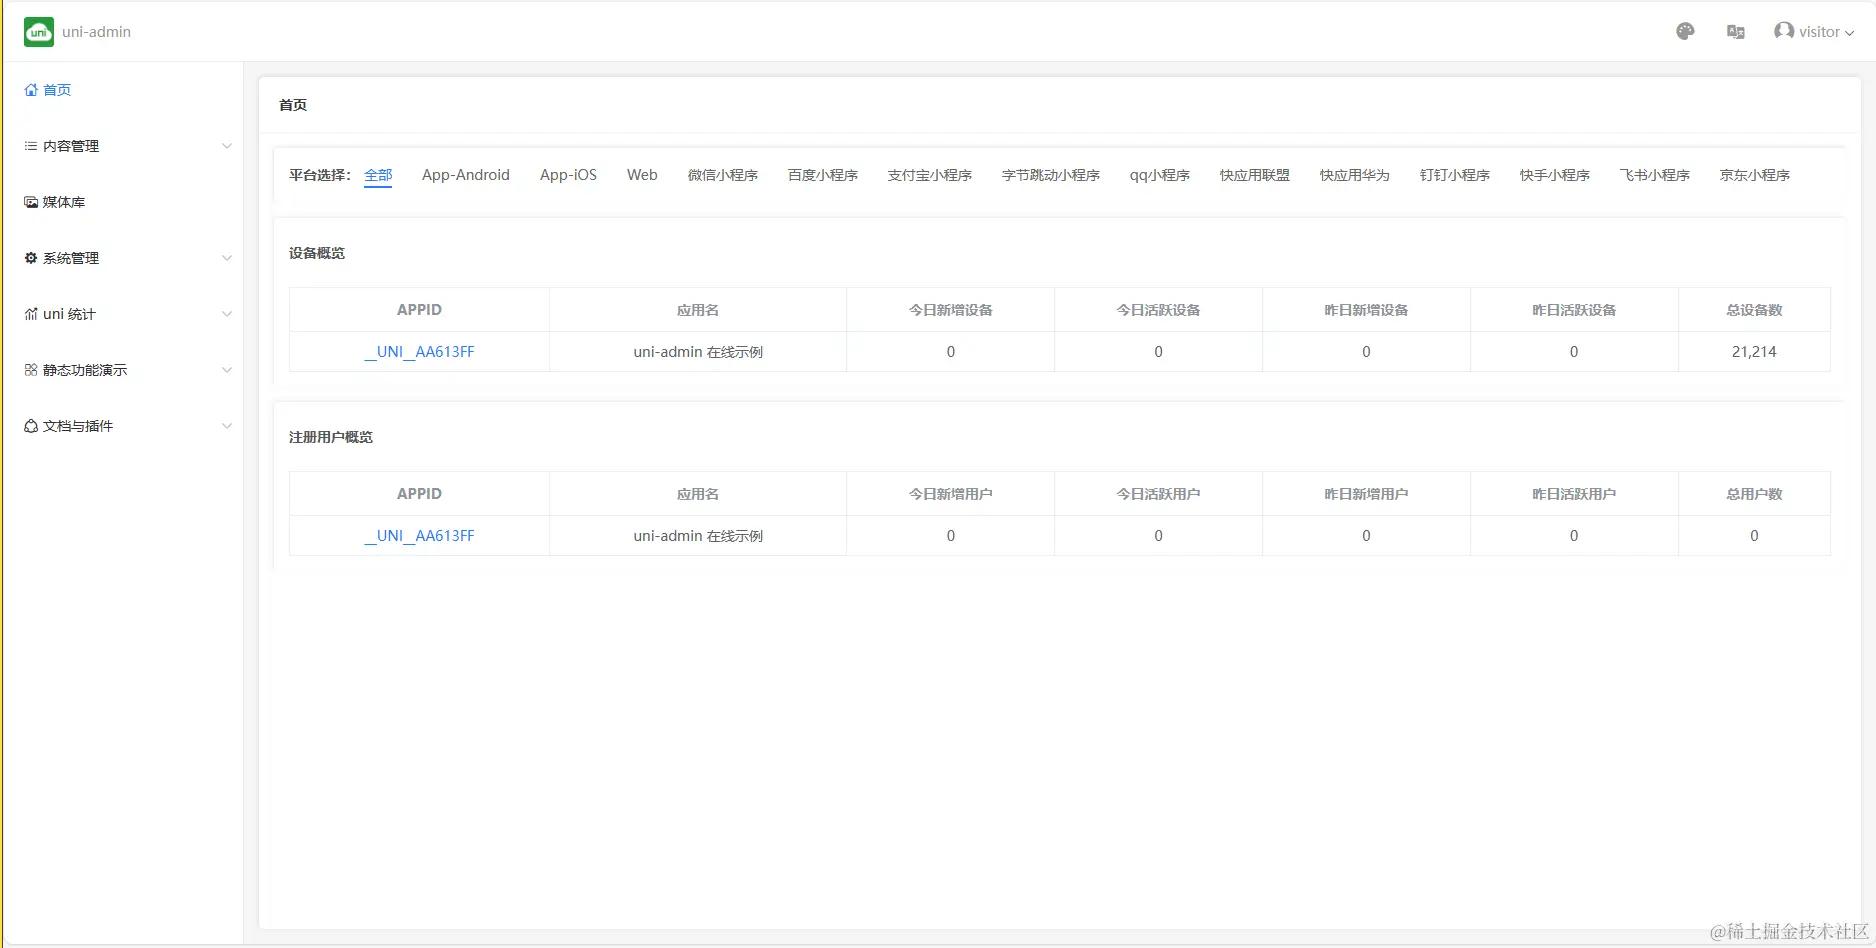The height and width of the screenshot is (948, 1876).
Task: Switch language with the translate icon
Action: click(x=1736, y=32)
